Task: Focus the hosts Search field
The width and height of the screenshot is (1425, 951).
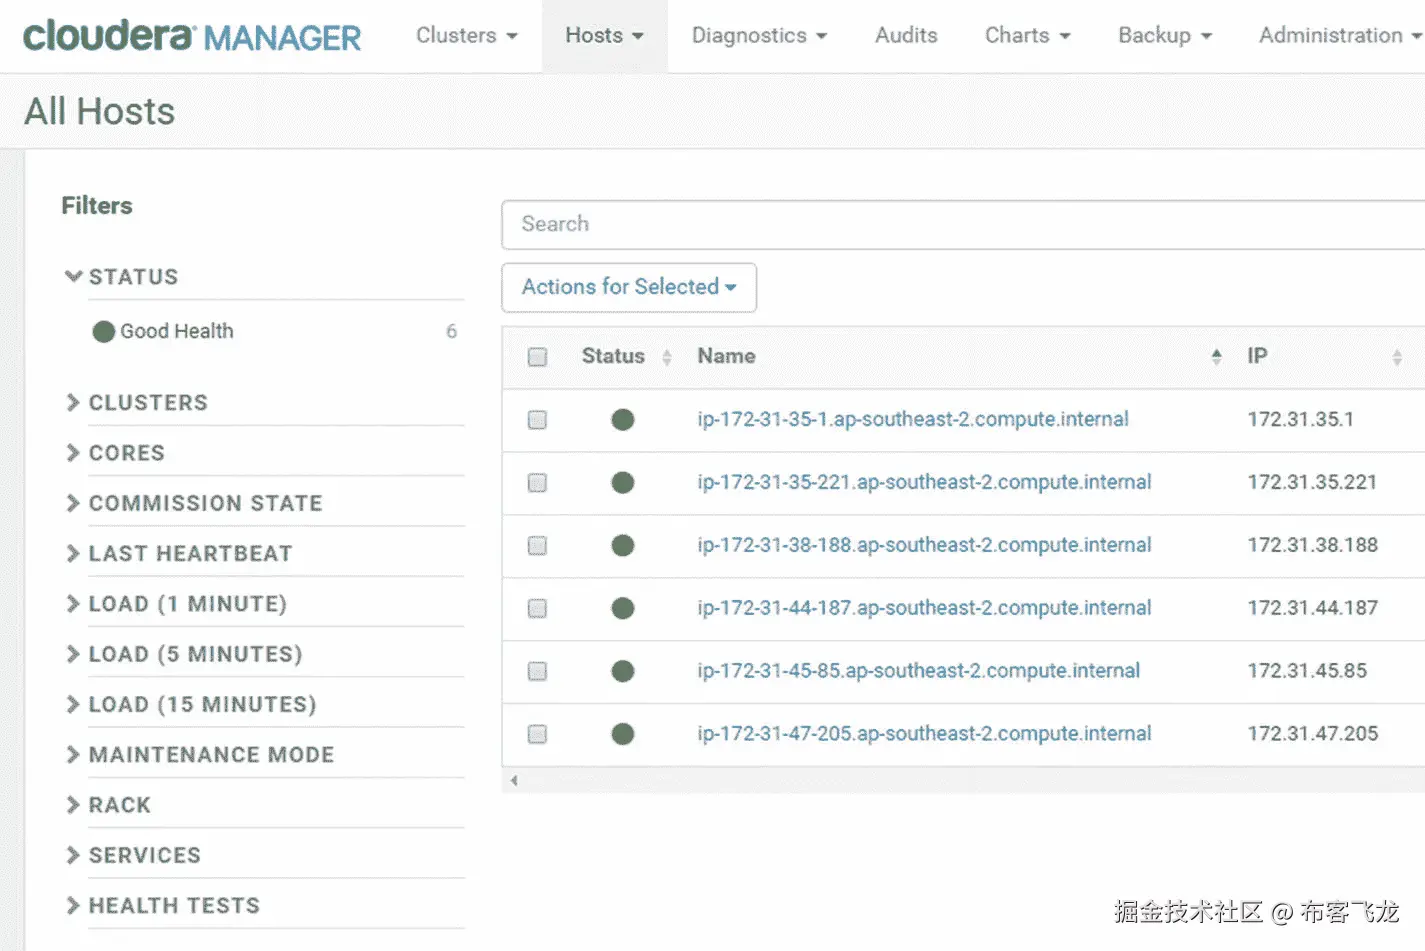Action: pyautogui.click(x=963, y=225)
